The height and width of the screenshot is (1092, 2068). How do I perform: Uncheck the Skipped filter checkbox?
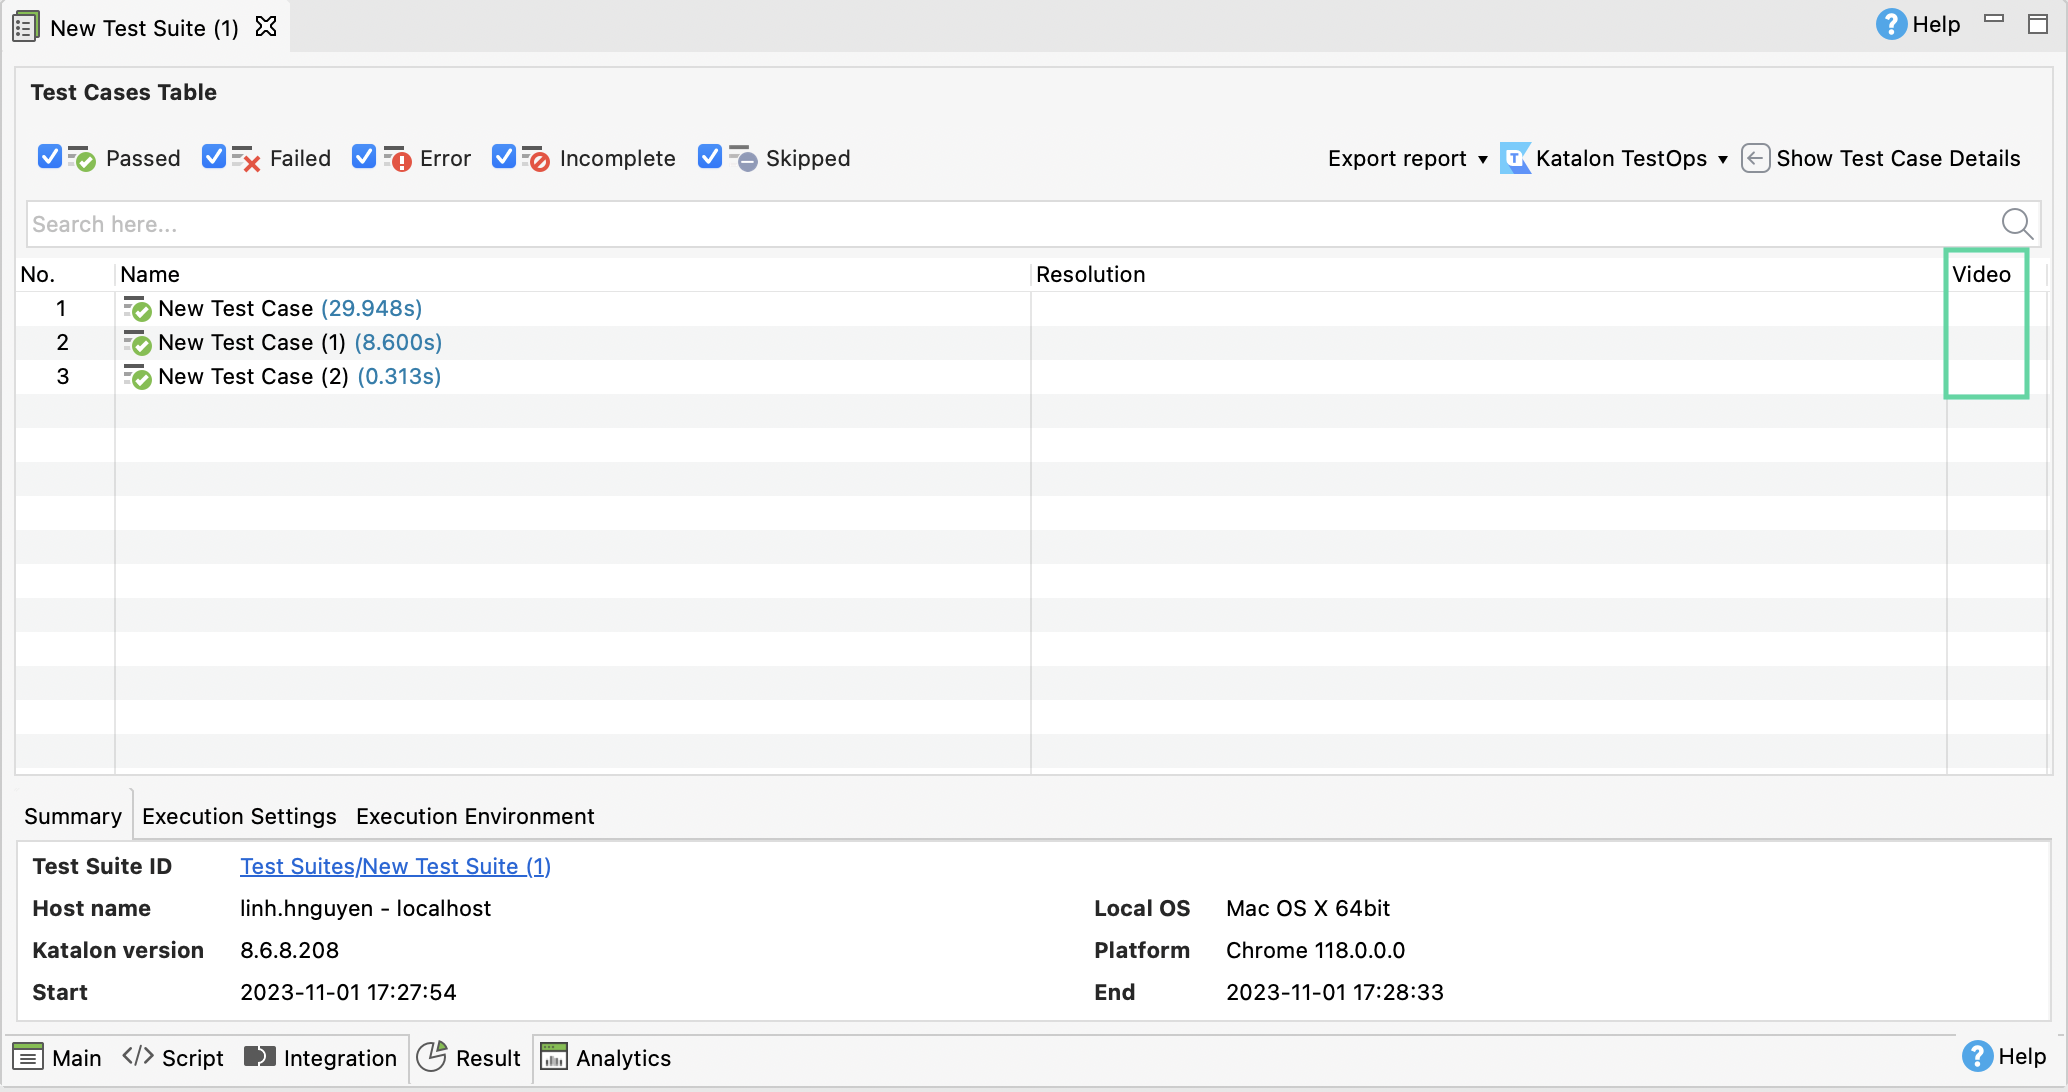click(x=710, y=156)
